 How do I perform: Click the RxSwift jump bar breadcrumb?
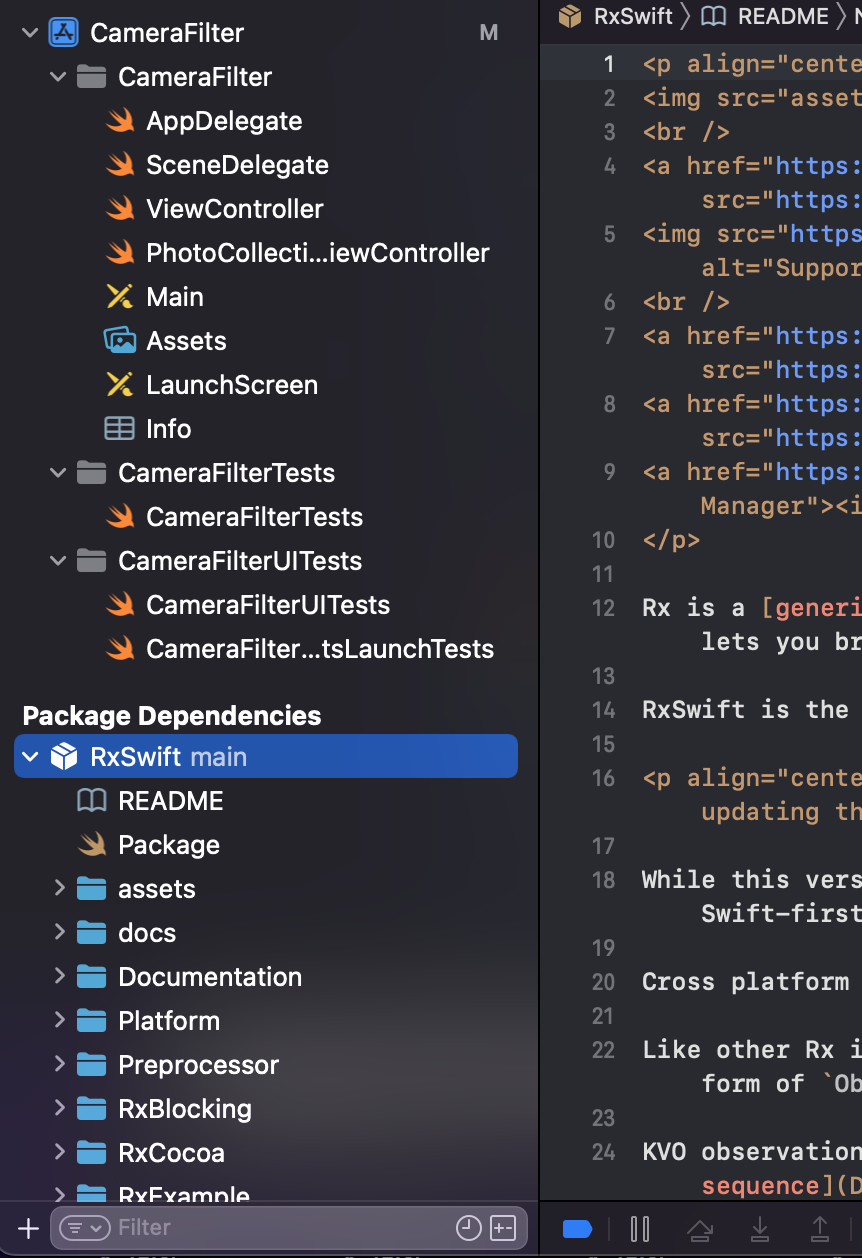pos(618,16)
